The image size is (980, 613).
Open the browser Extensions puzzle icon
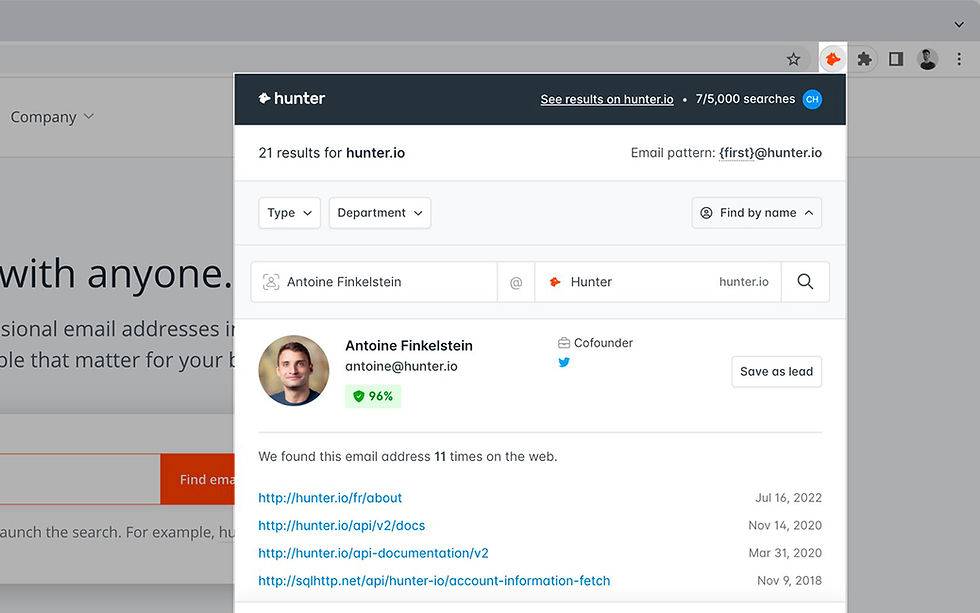click(864, 58)
